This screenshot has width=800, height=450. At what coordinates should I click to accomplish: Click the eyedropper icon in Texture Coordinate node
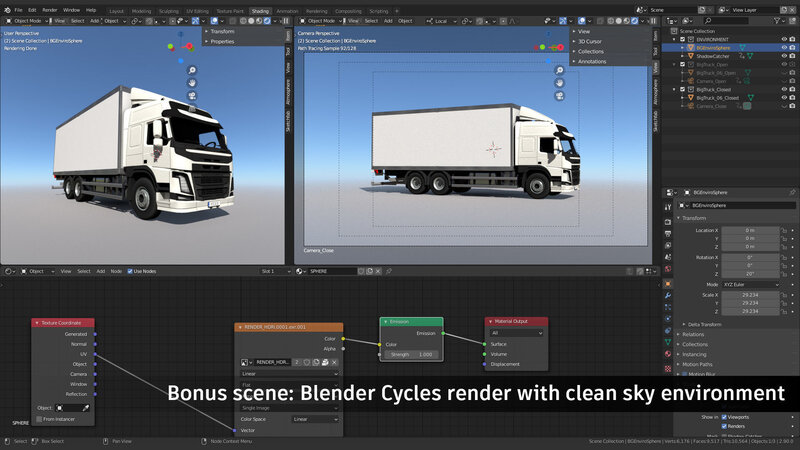tap(86, 408)
